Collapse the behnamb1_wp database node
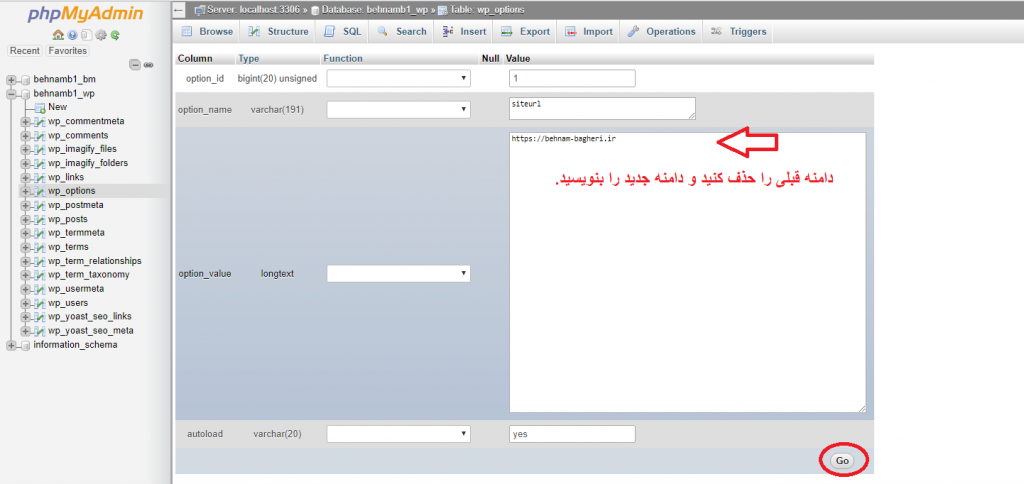This screenshot has height=484, width=1024. (11, 93)
